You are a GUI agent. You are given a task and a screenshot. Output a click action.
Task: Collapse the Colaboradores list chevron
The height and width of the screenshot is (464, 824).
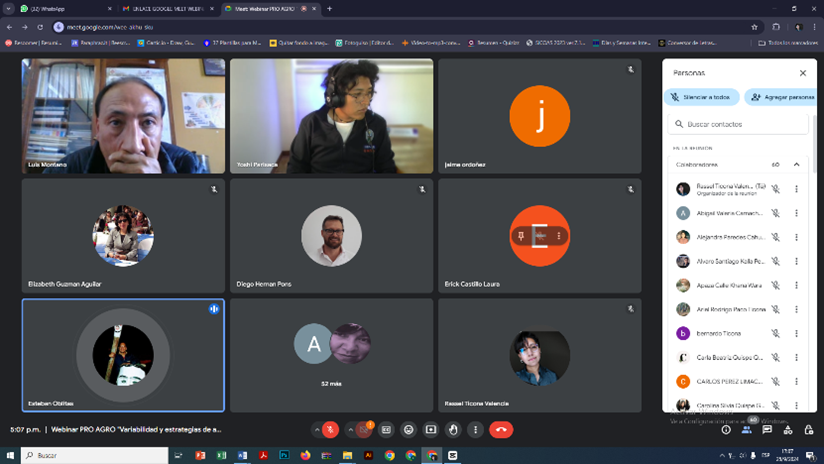point(797,164)
